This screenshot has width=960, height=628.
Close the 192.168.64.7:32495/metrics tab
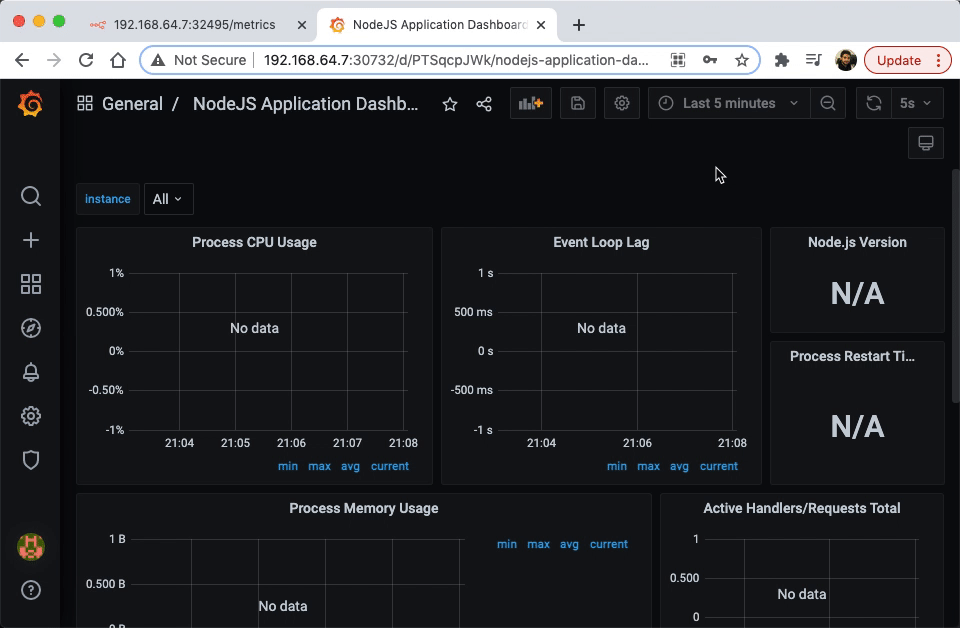(x=302, y=25)
